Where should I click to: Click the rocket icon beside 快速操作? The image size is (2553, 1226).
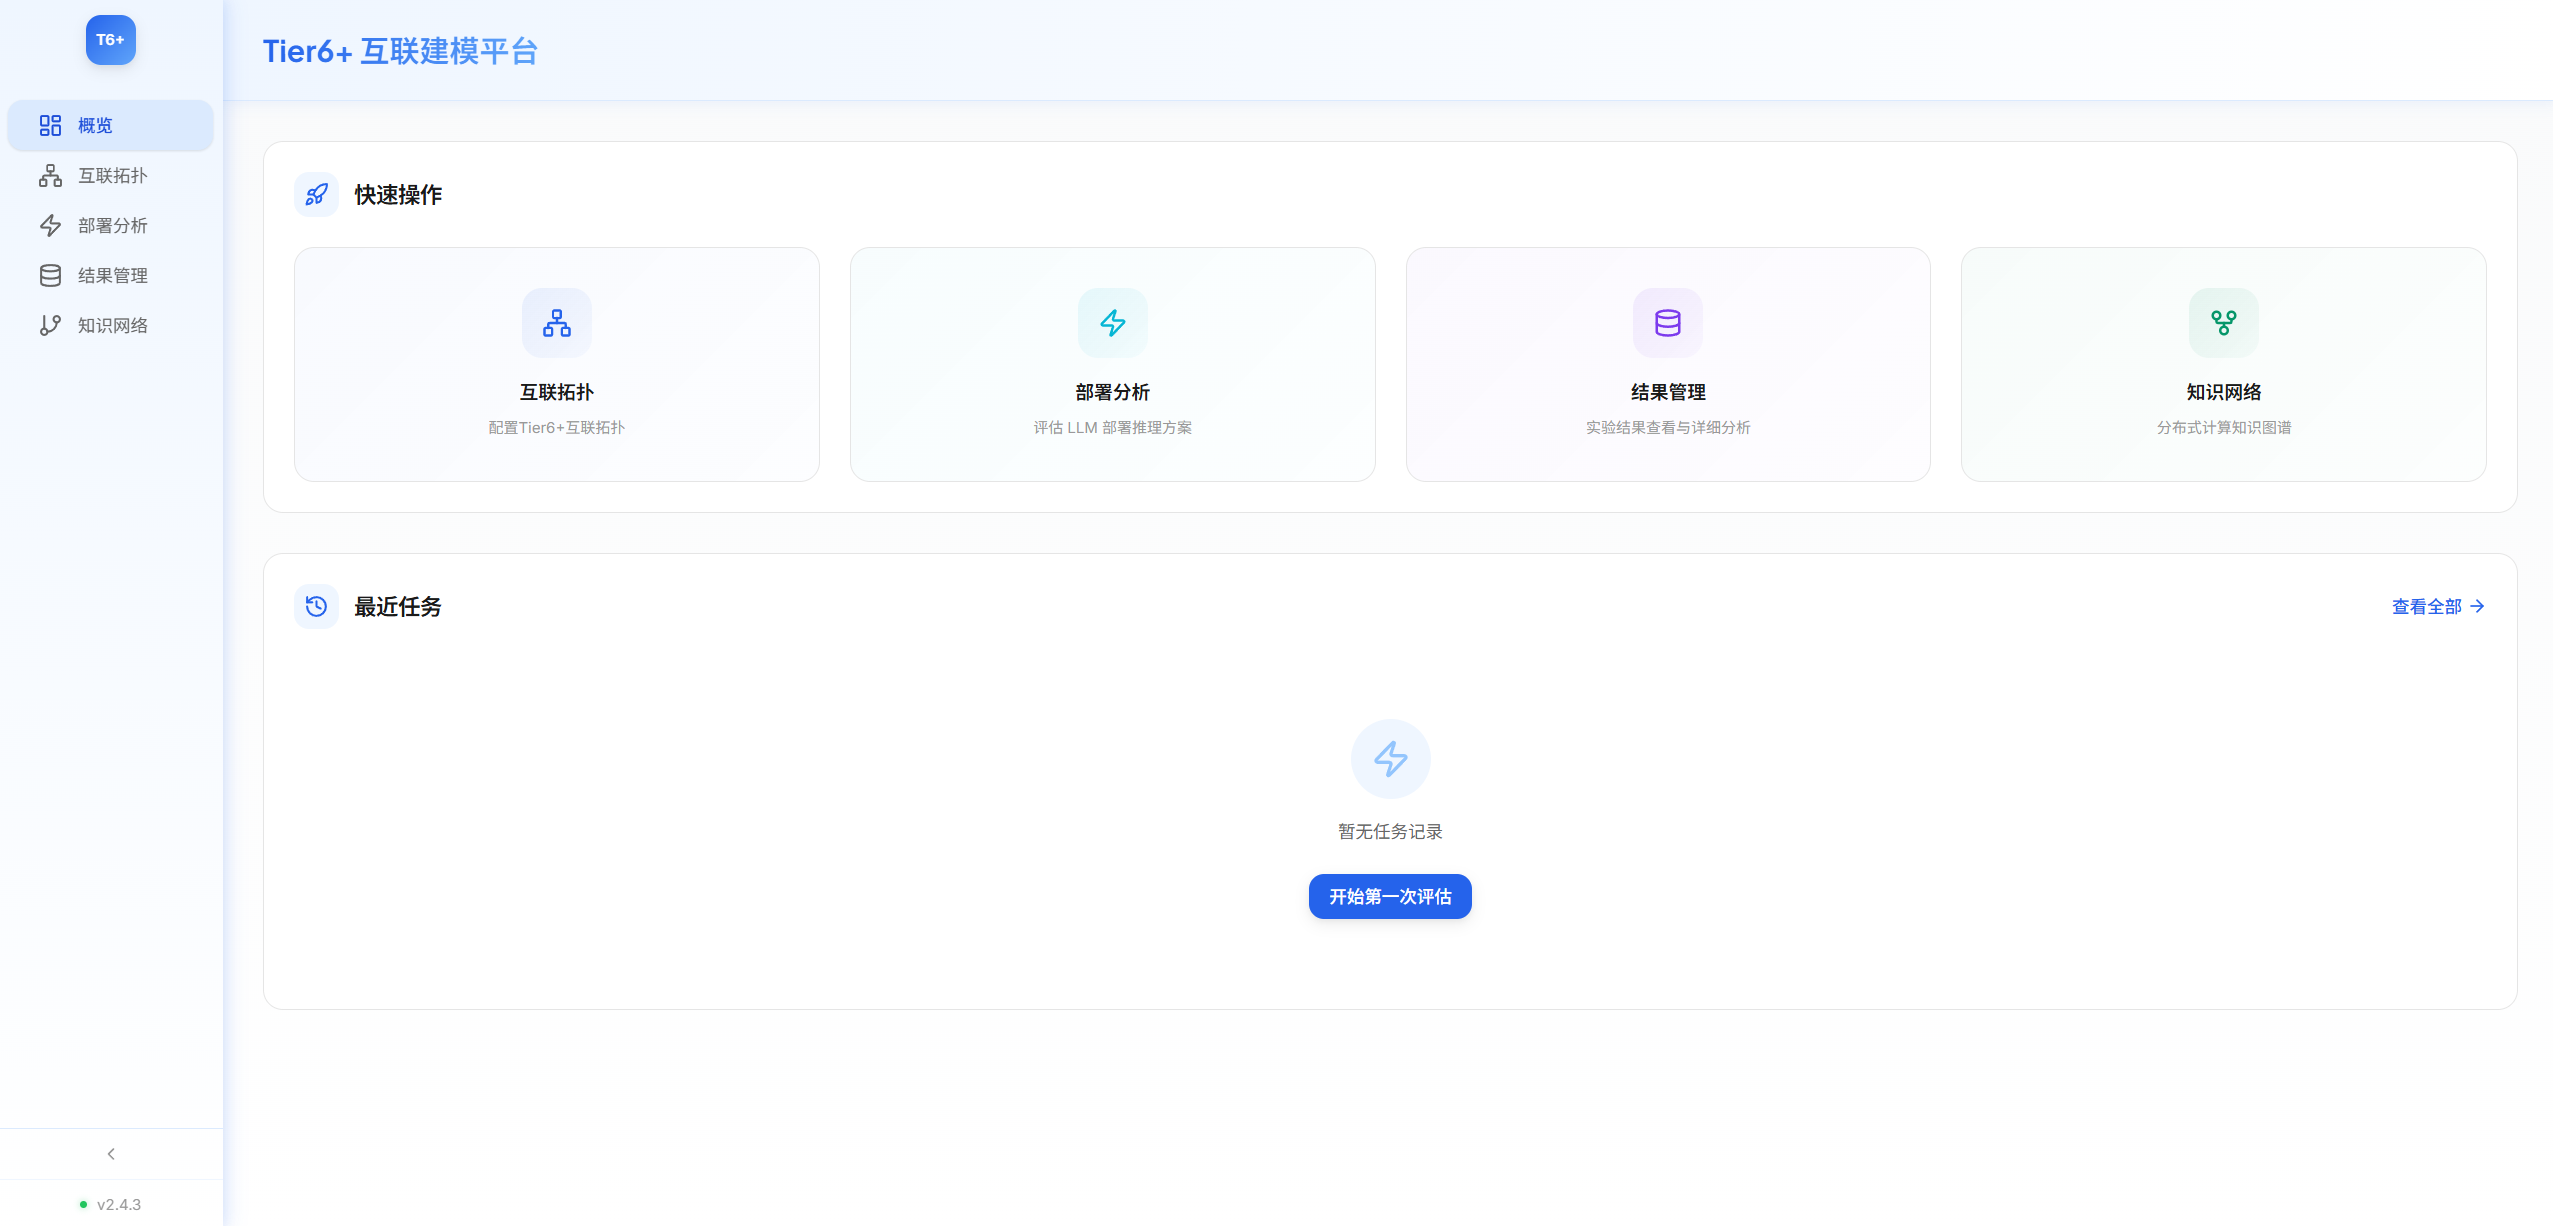tap(317, 195)
